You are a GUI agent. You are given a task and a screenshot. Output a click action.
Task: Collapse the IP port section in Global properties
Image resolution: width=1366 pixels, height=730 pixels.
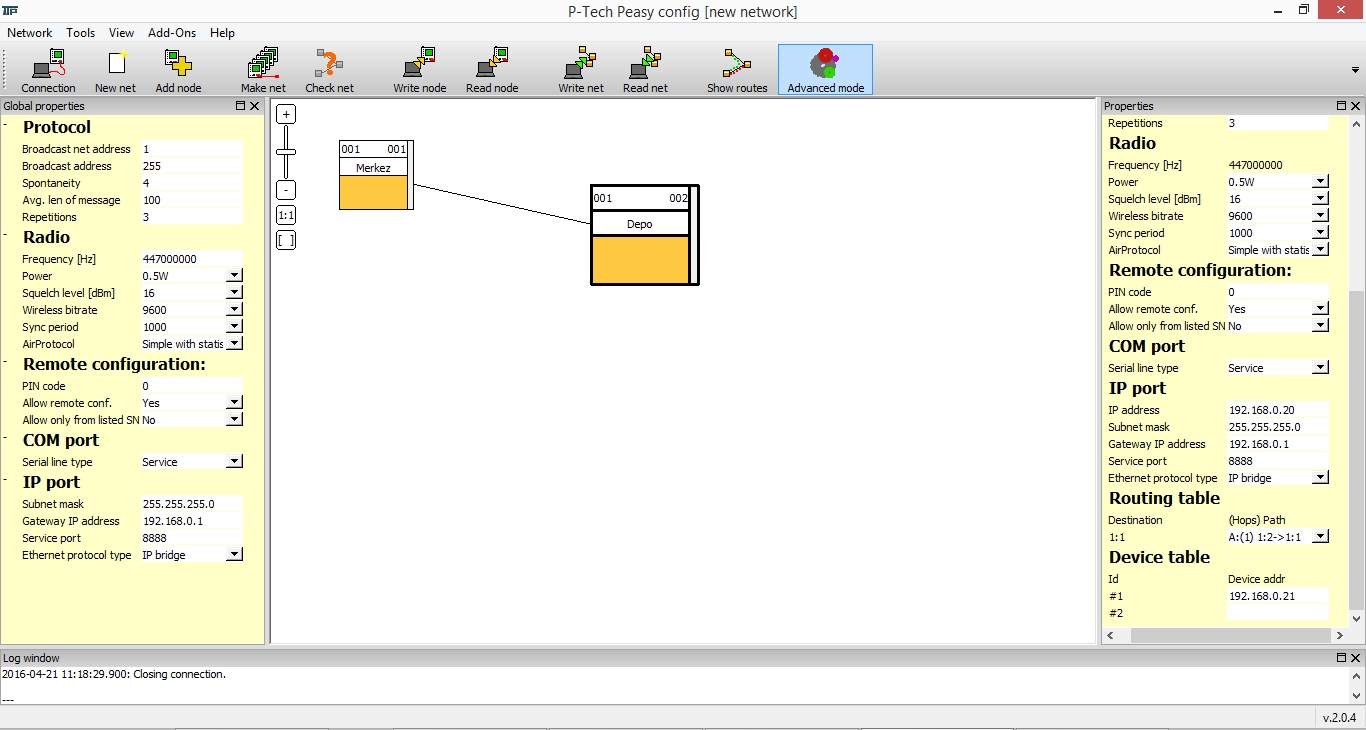pos(5,482)
